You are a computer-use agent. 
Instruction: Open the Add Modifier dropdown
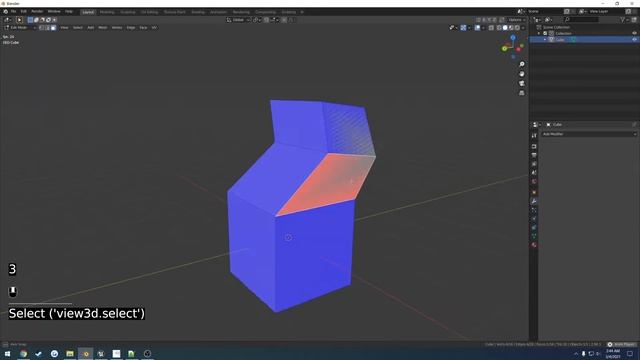pyautogui.click(x=589, y=134)
